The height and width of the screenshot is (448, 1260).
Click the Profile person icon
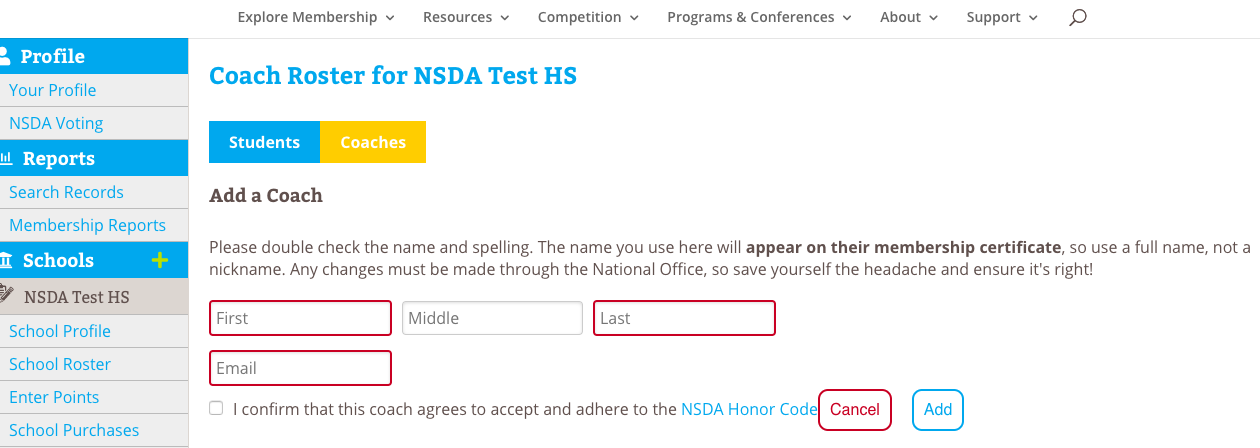[5, 56]
